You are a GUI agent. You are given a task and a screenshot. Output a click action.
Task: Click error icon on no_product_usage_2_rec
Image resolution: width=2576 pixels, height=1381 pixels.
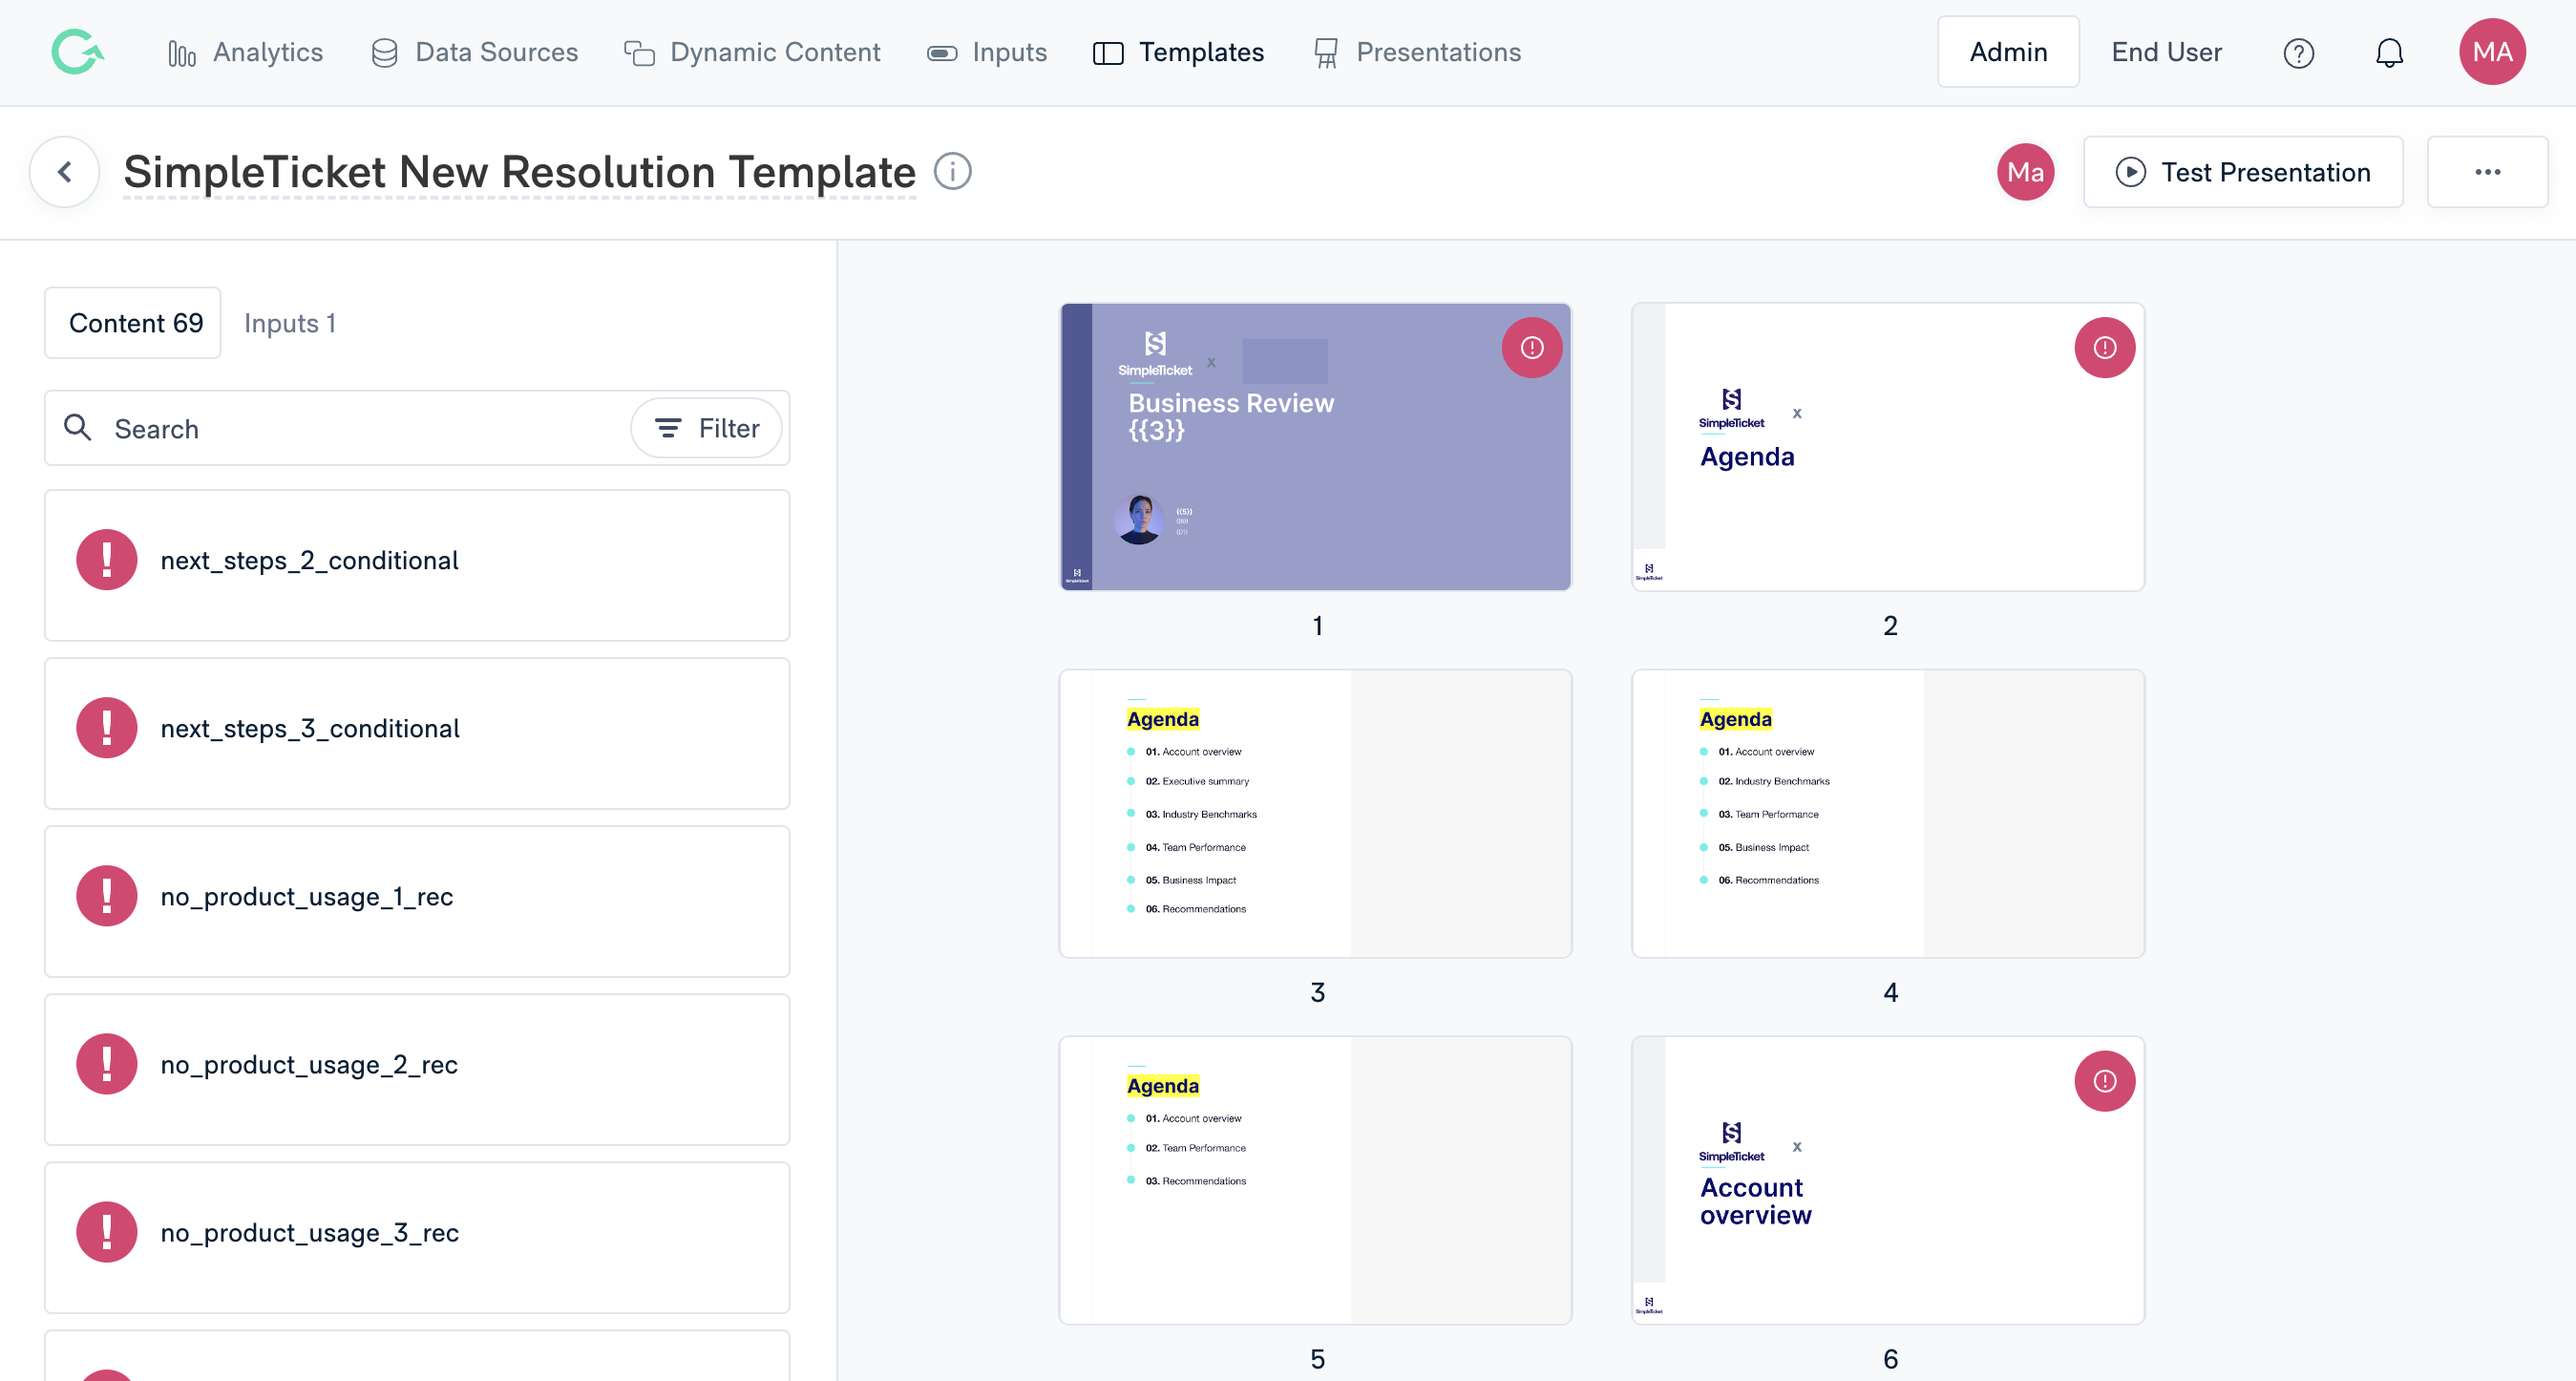107,1064
